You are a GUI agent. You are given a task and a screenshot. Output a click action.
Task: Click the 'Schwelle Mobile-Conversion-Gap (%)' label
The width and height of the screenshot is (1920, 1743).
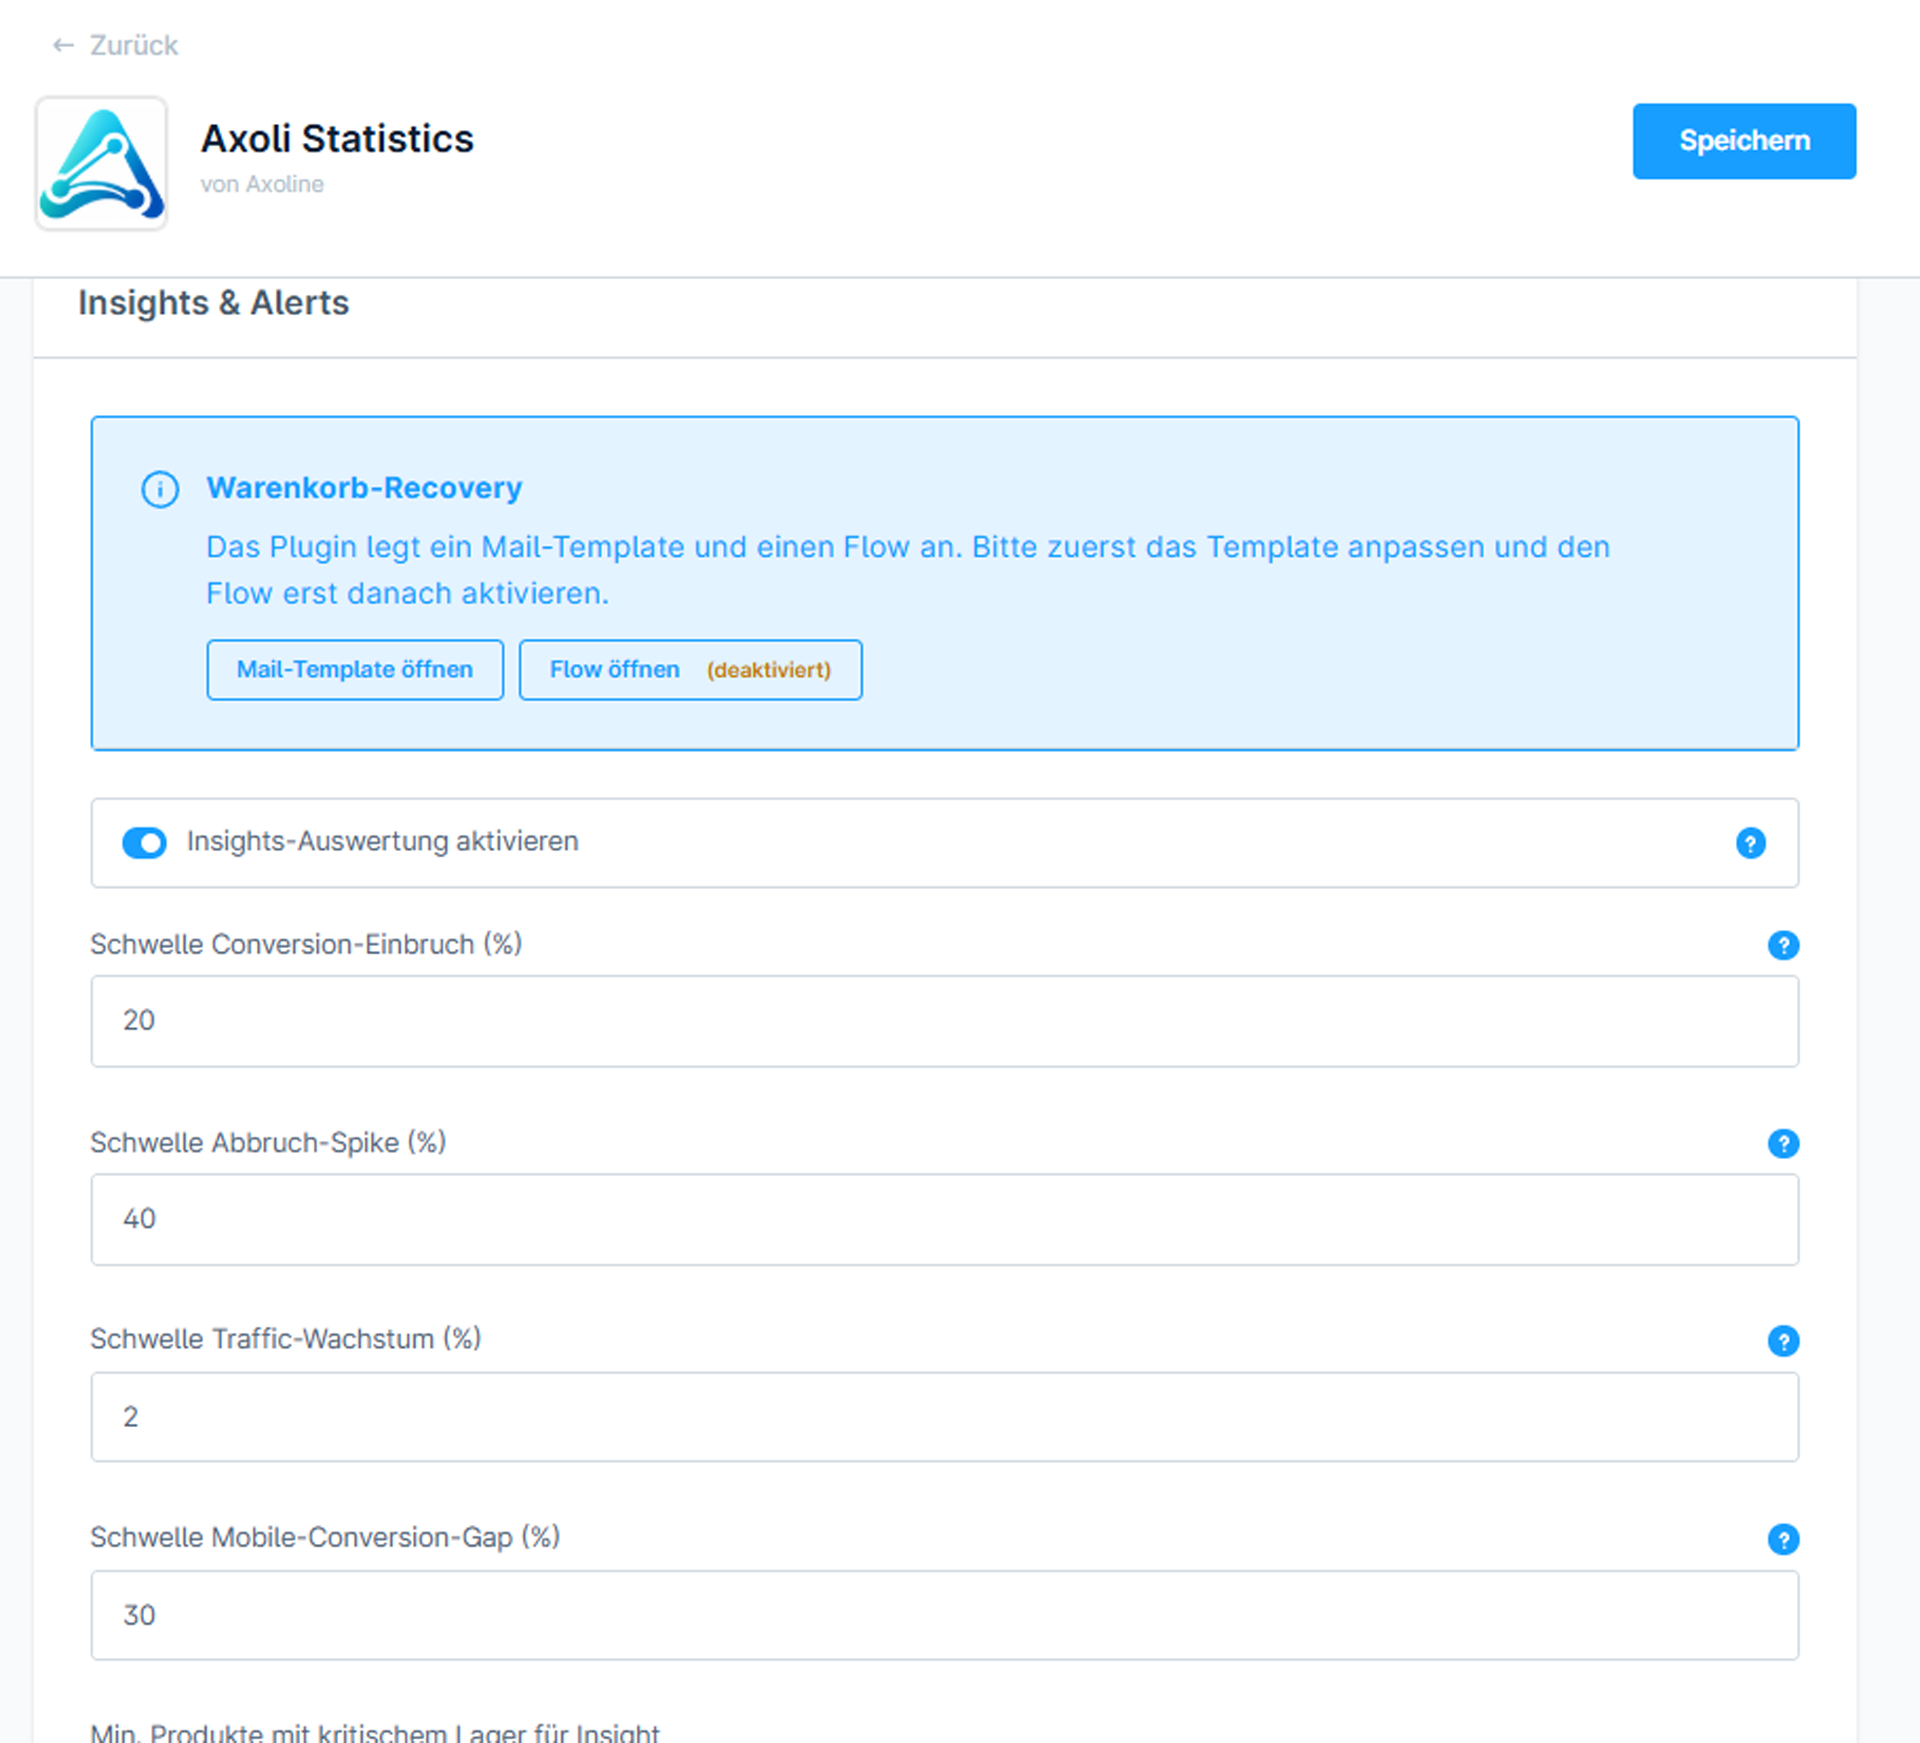[x=325, y=1537]
